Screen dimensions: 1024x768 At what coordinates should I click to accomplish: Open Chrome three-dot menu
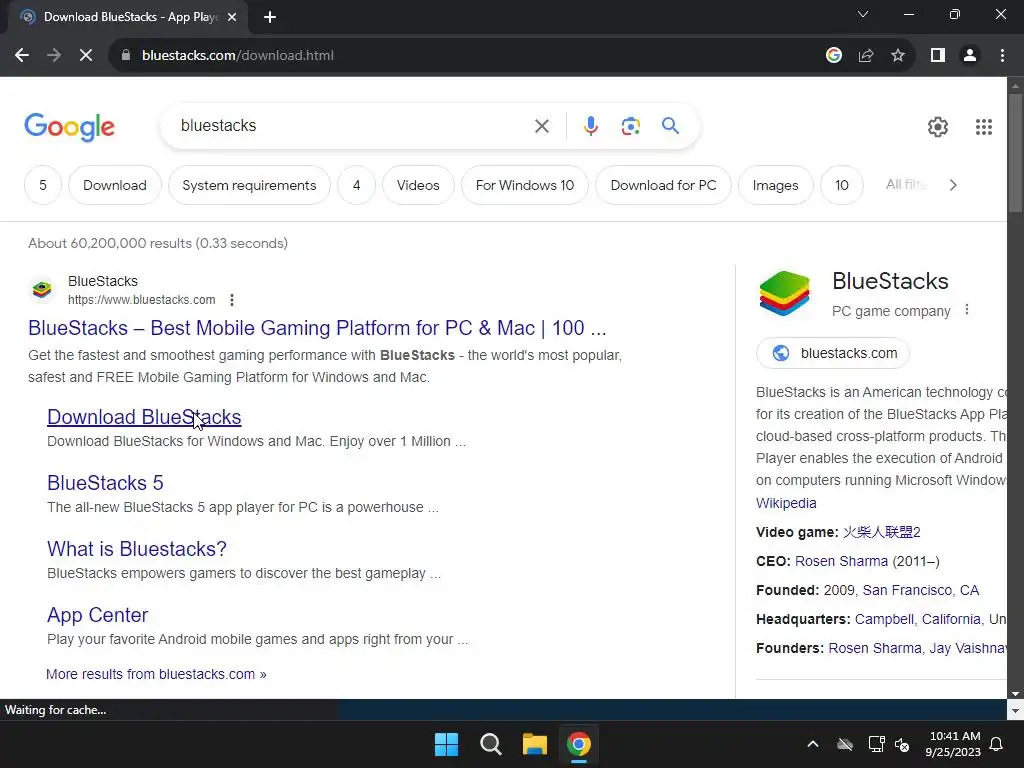tap(1002, 56)
